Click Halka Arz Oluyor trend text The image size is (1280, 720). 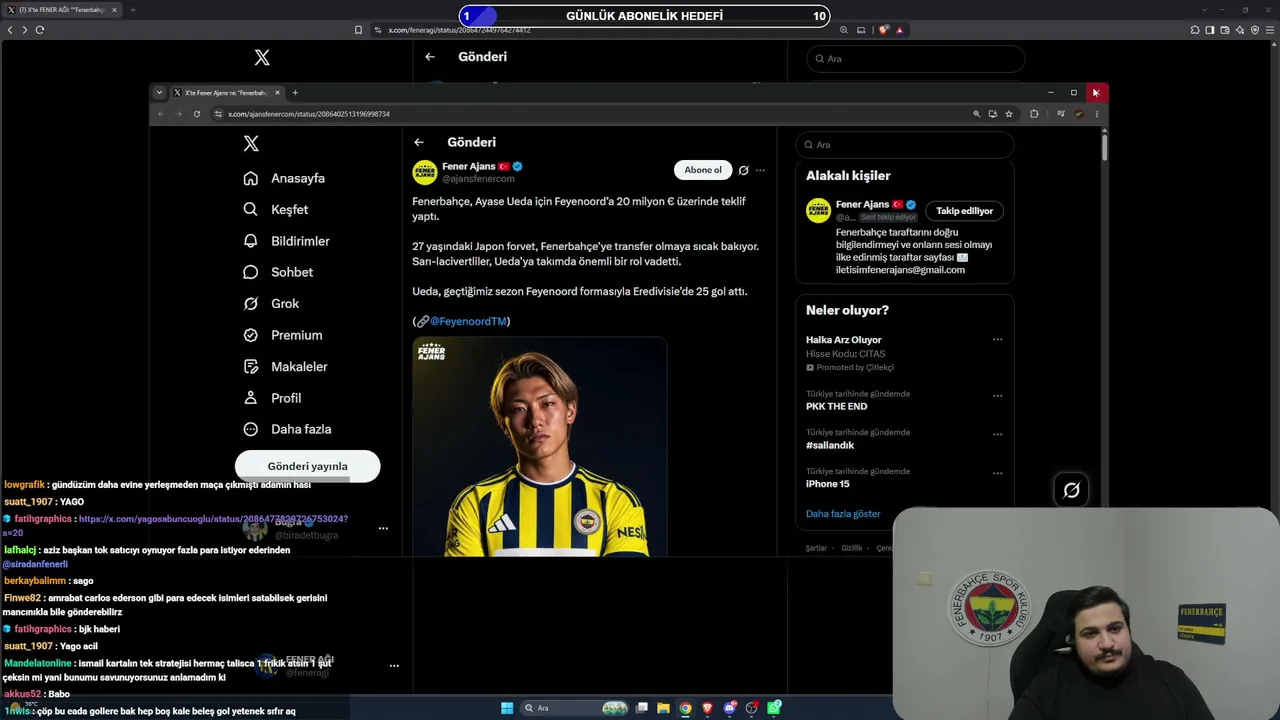[x=844, y=340]
